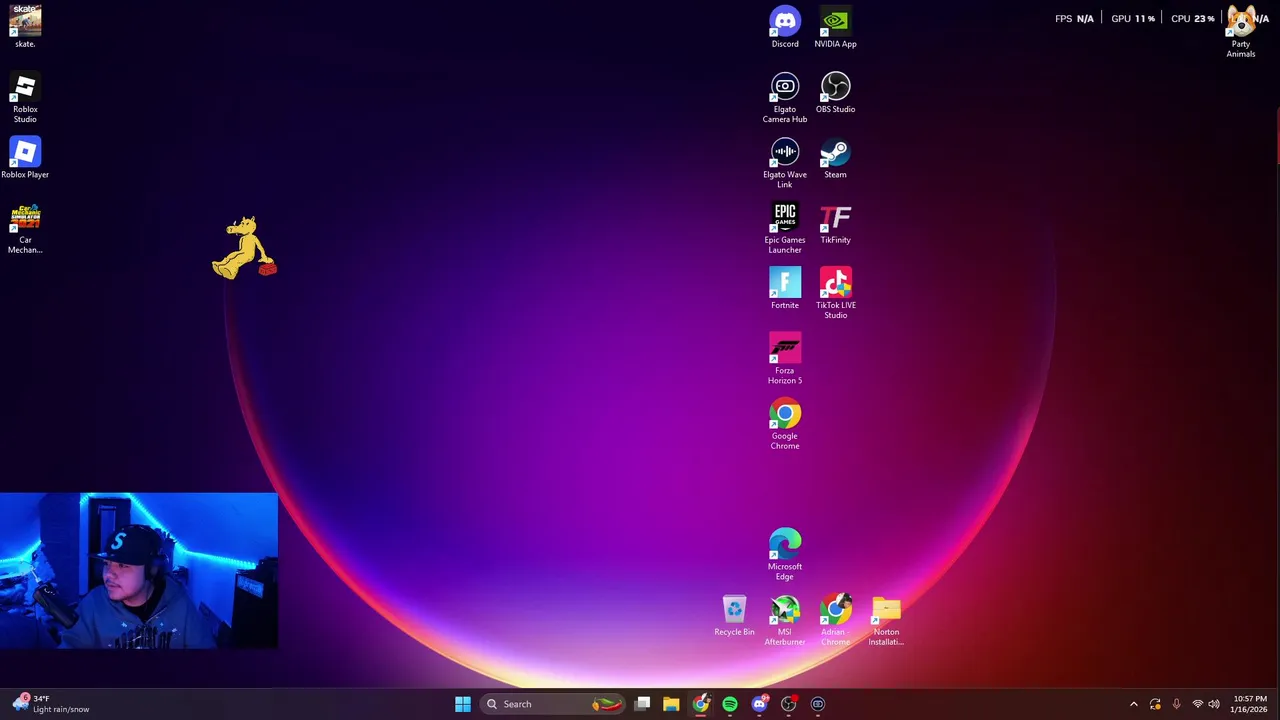Image resolution: width=1280 pixels, height=720 pixels.
Task: Select the Epic Games Launcher icon
Action: (785, 229)
